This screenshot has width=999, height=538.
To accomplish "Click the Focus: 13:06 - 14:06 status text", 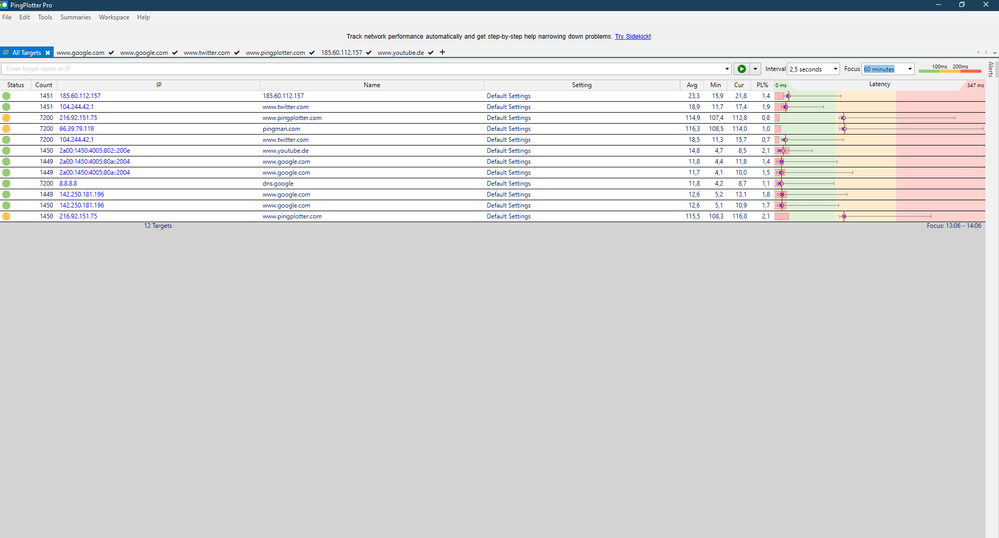I will click(x=954, y=226).
